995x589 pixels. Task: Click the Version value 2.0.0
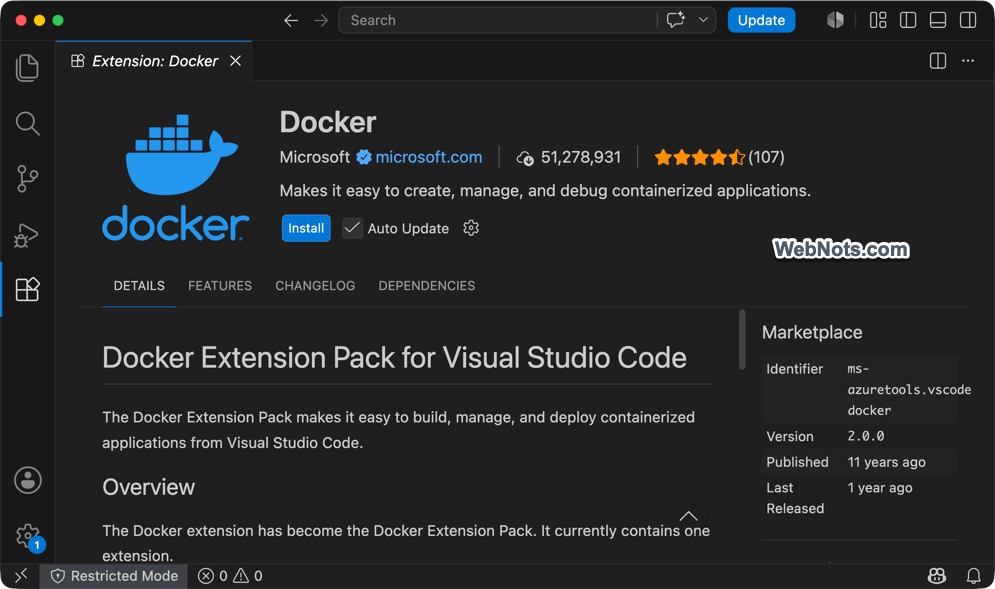pos(866,436)
